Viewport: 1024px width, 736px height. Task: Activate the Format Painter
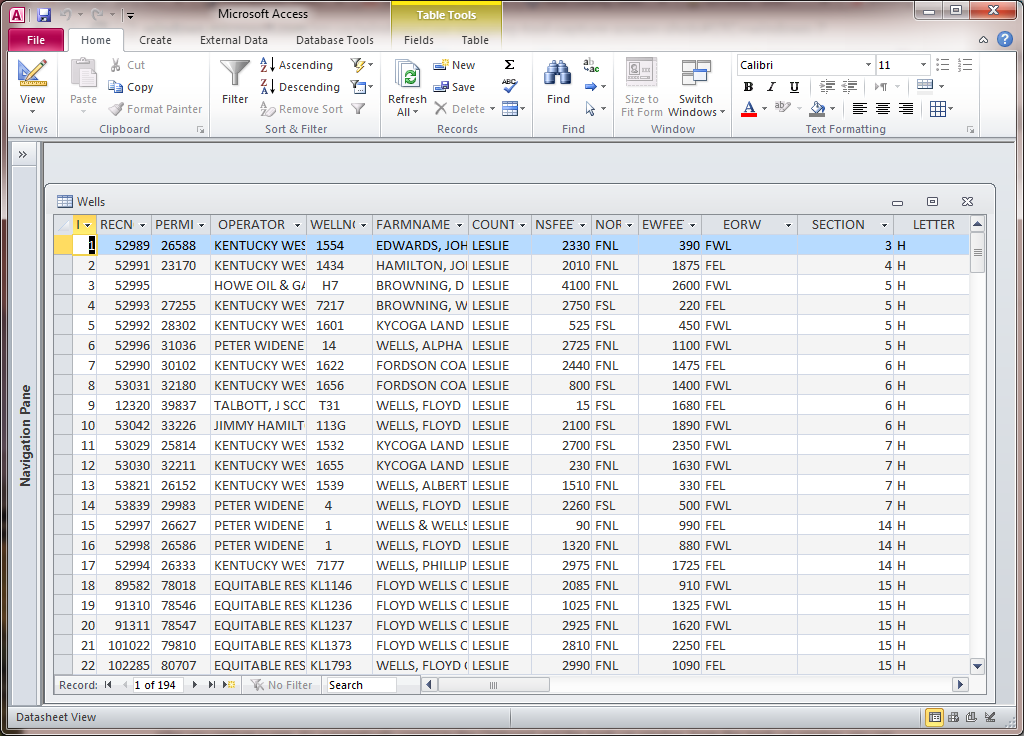155,109
